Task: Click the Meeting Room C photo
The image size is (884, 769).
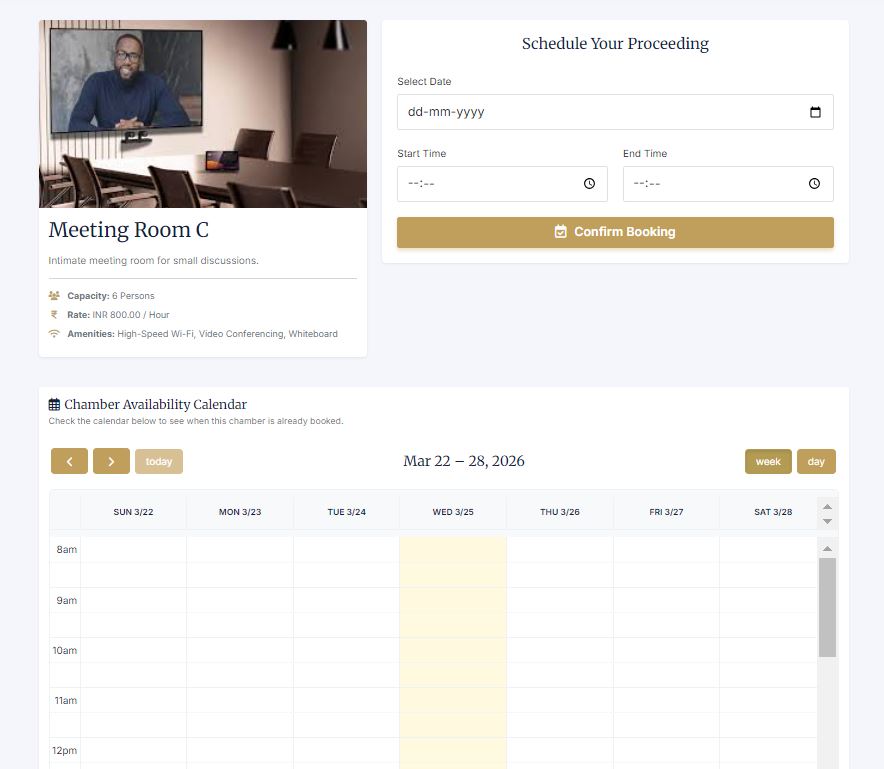Action: 203,114
